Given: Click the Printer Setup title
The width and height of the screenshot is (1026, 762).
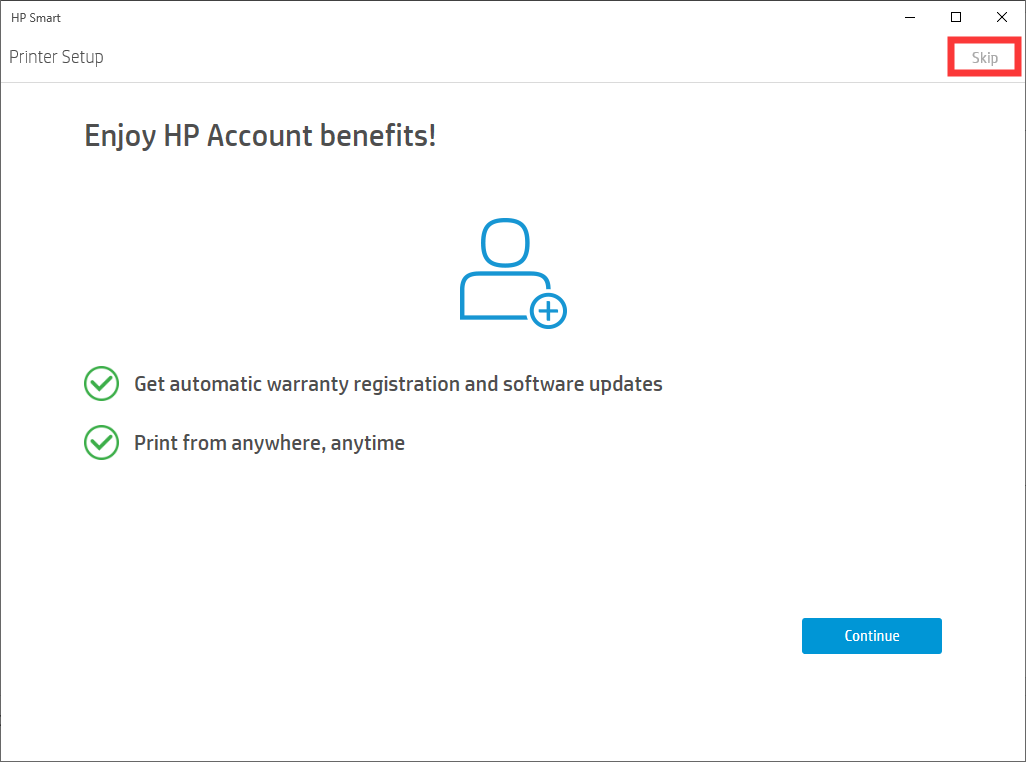Looking at the screenshot, I should 56,57.
